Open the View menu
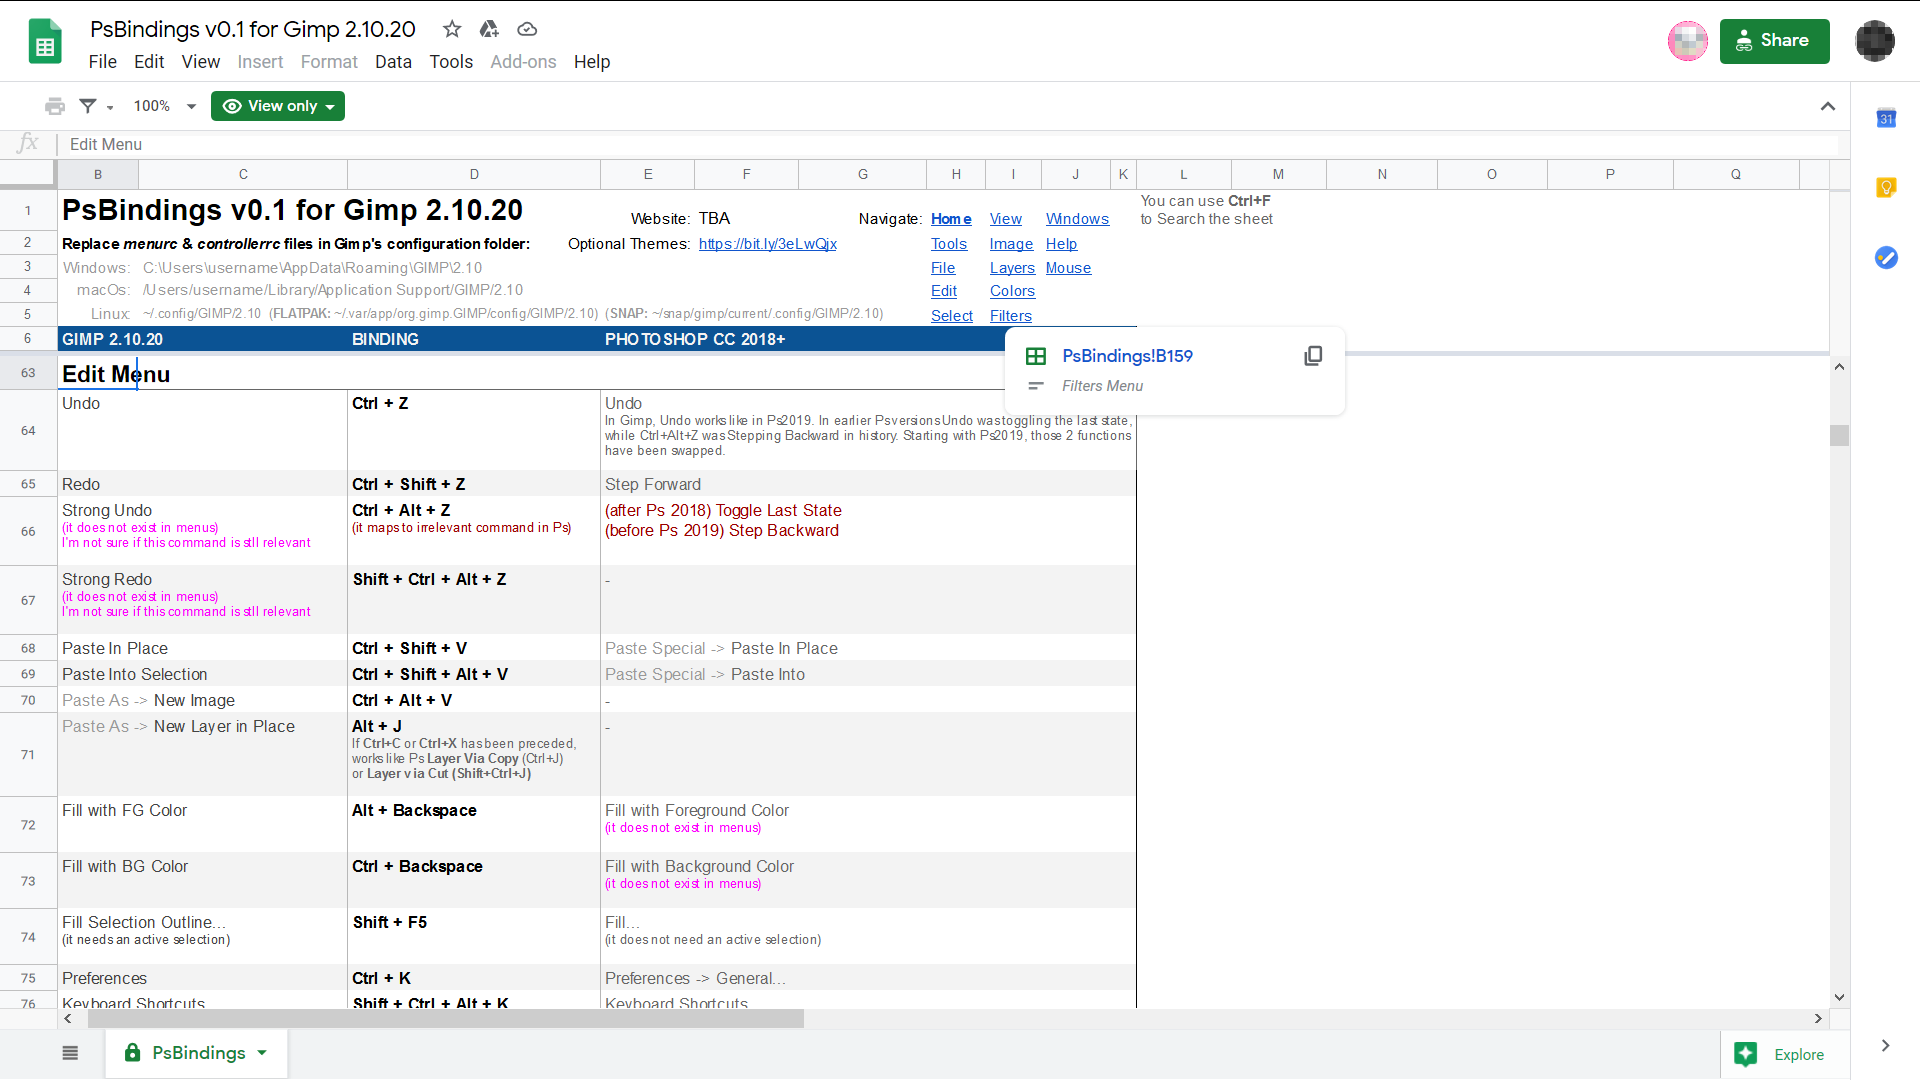 click(200, 62)
